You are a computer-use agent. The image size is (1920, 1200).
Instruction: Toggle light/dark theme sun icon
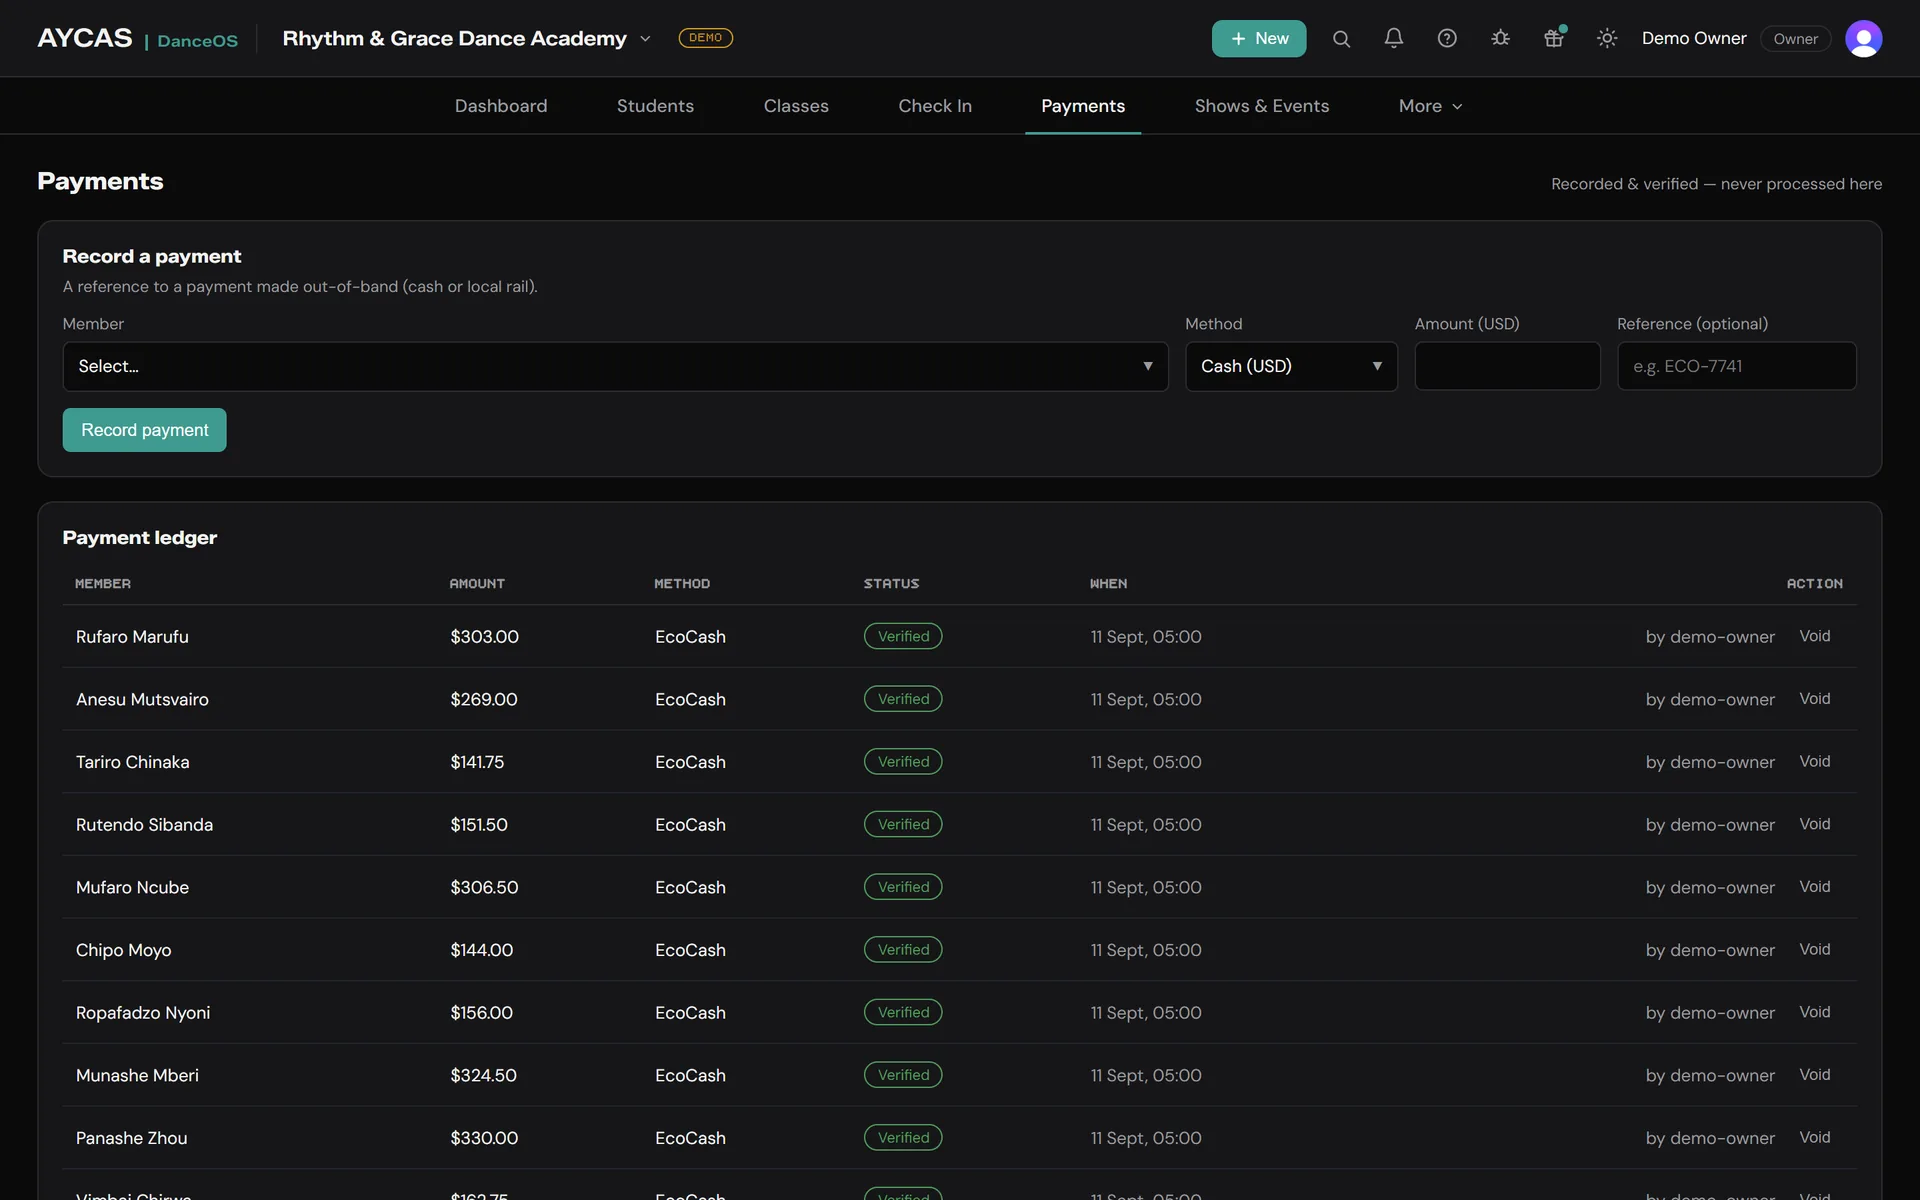tap(1607, 39)
